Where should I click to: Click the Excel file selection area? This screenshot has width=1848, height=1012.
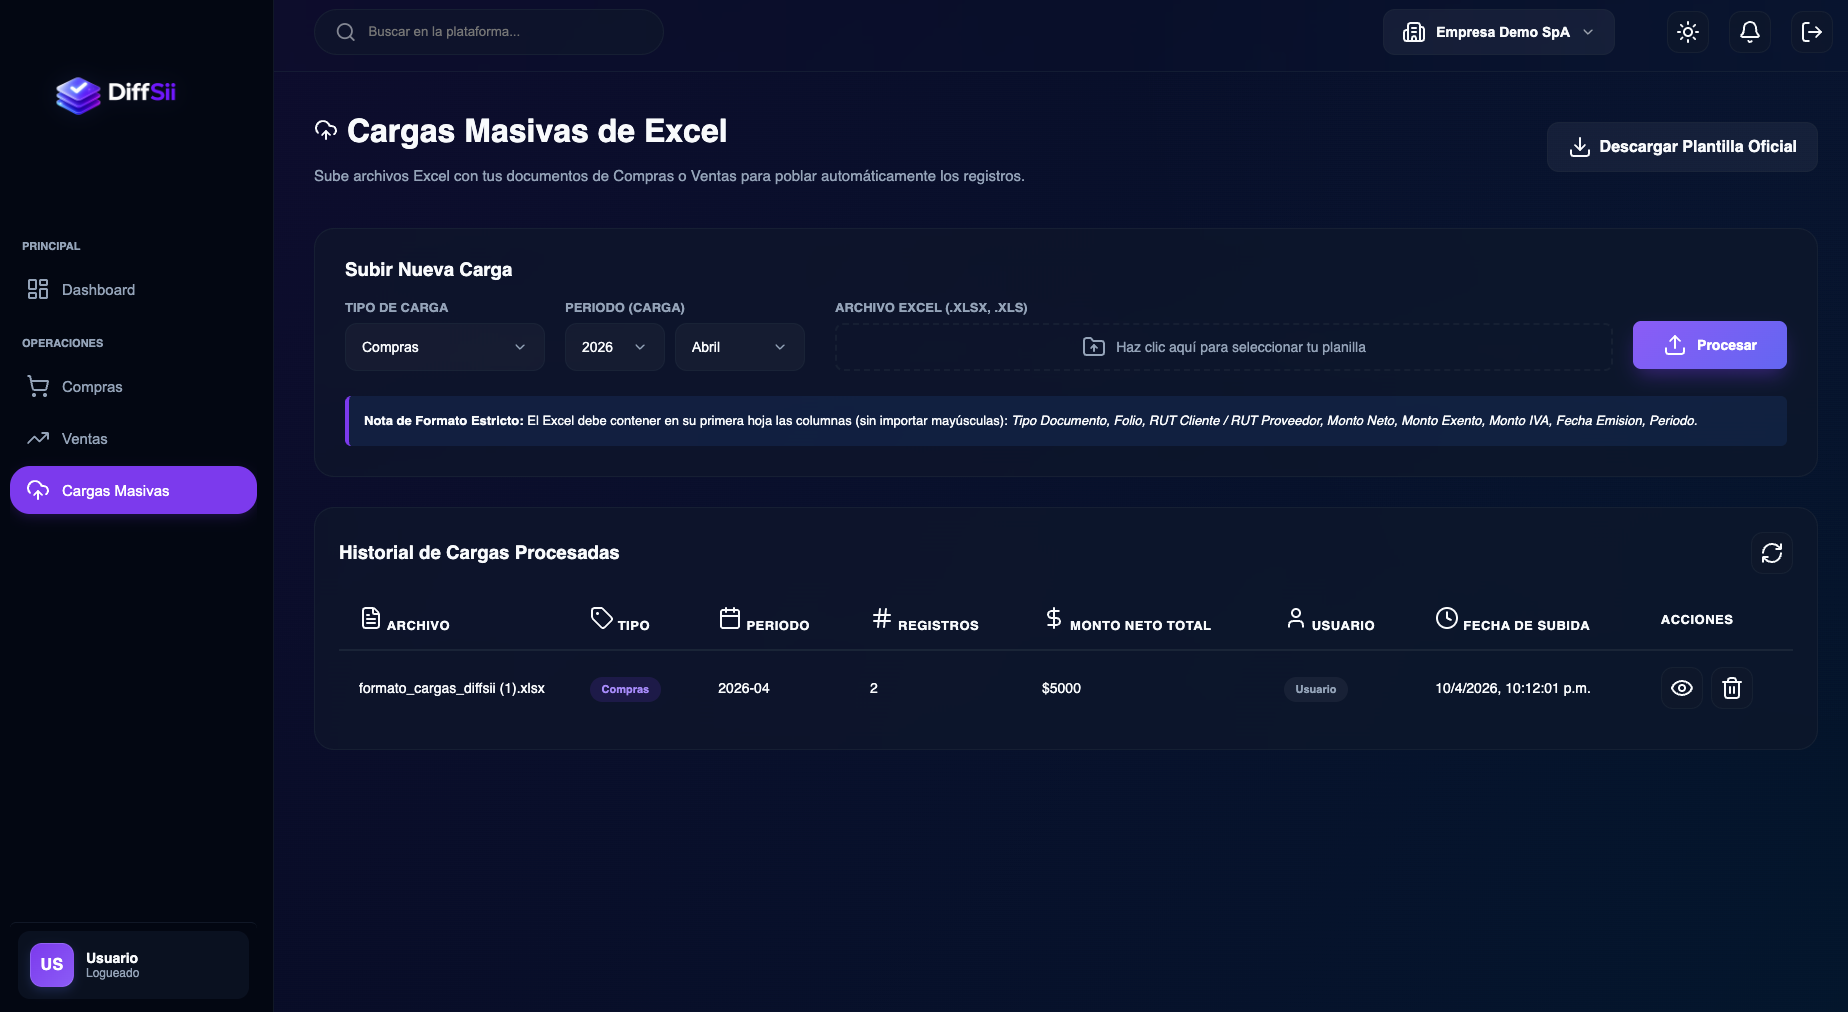click(1222, 347)
